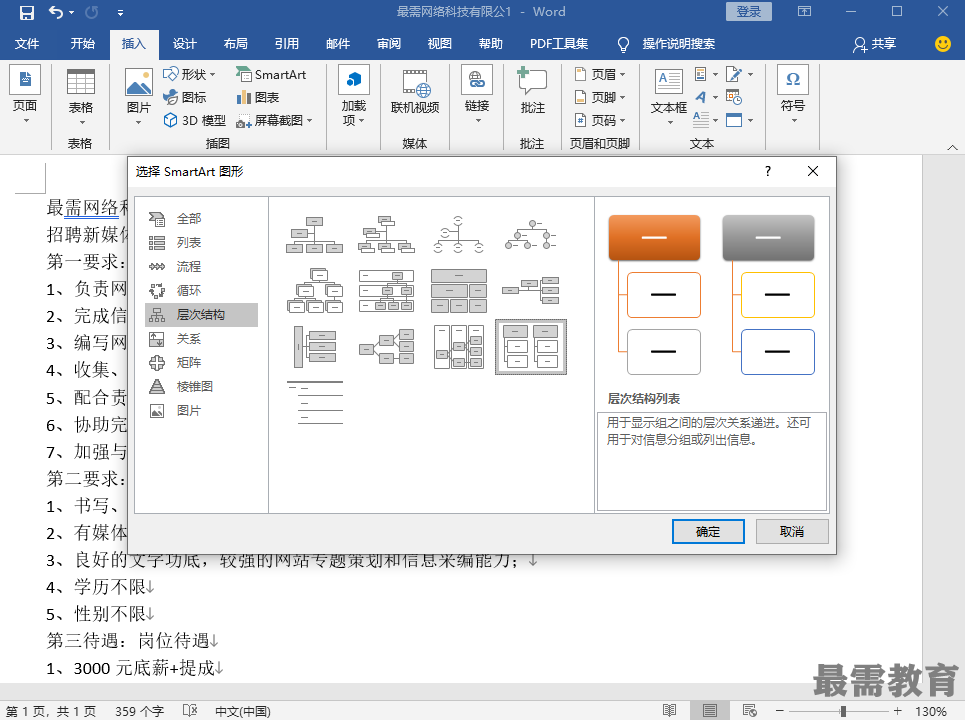
Task: Click the SmartArt ribbon button
Action: (x=271, y=74)
